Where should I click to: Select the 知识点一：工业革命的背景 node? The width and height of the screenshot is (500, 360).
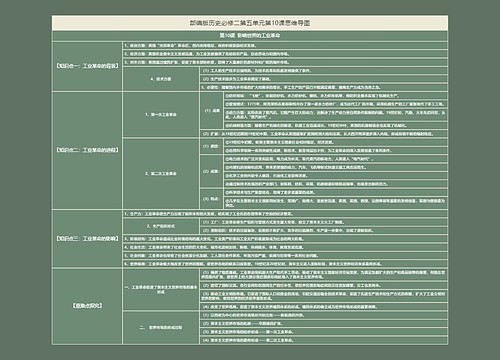pos(87,66)
